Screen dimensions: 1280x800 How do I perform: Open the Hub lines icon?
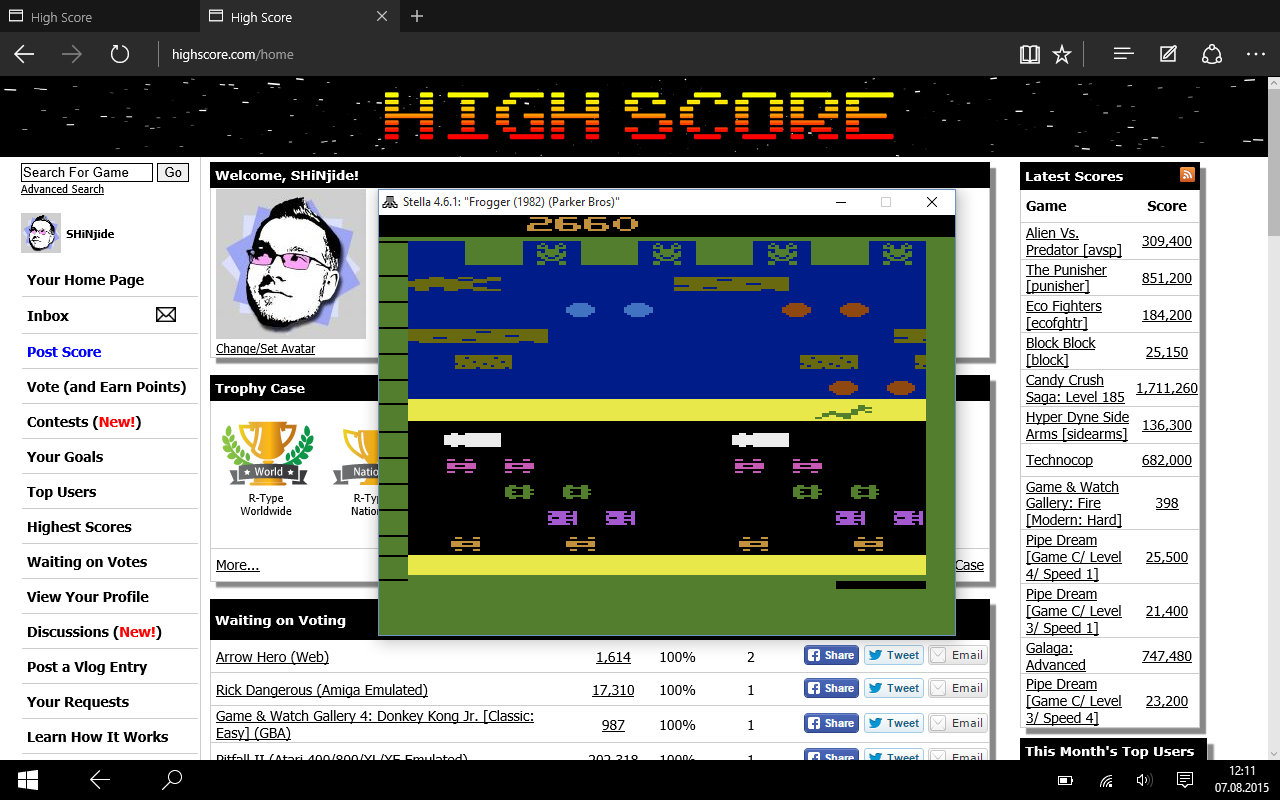[x=1123, y=54]
